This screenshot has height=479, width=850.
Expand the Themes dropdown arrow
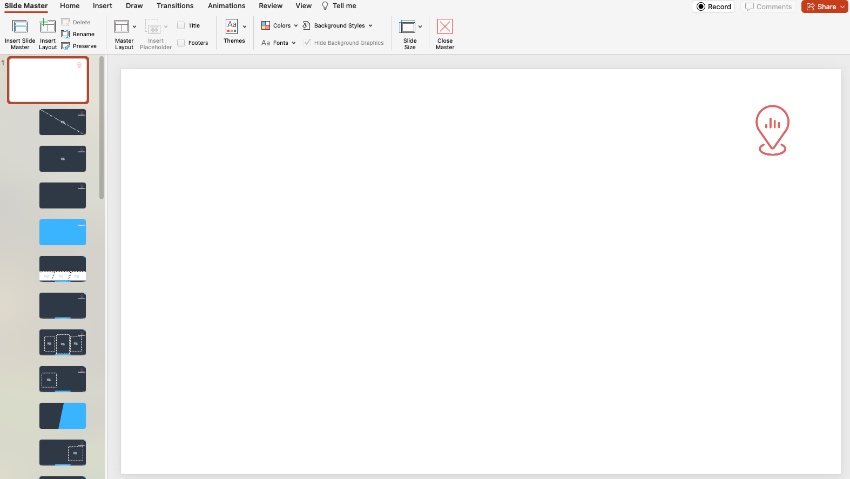[x=244, y=27]
